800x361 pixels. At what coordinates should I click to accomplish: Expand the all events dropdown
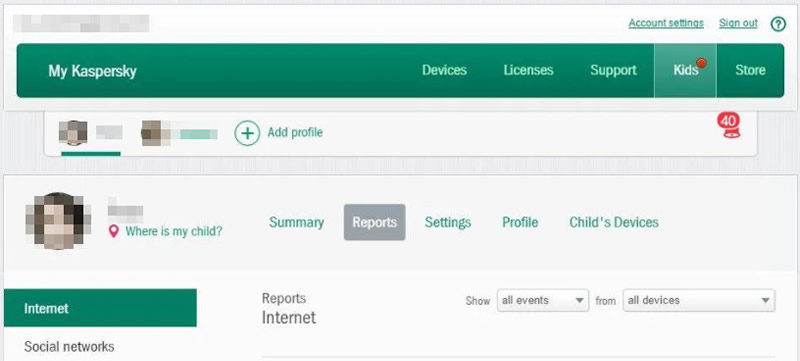543,300
